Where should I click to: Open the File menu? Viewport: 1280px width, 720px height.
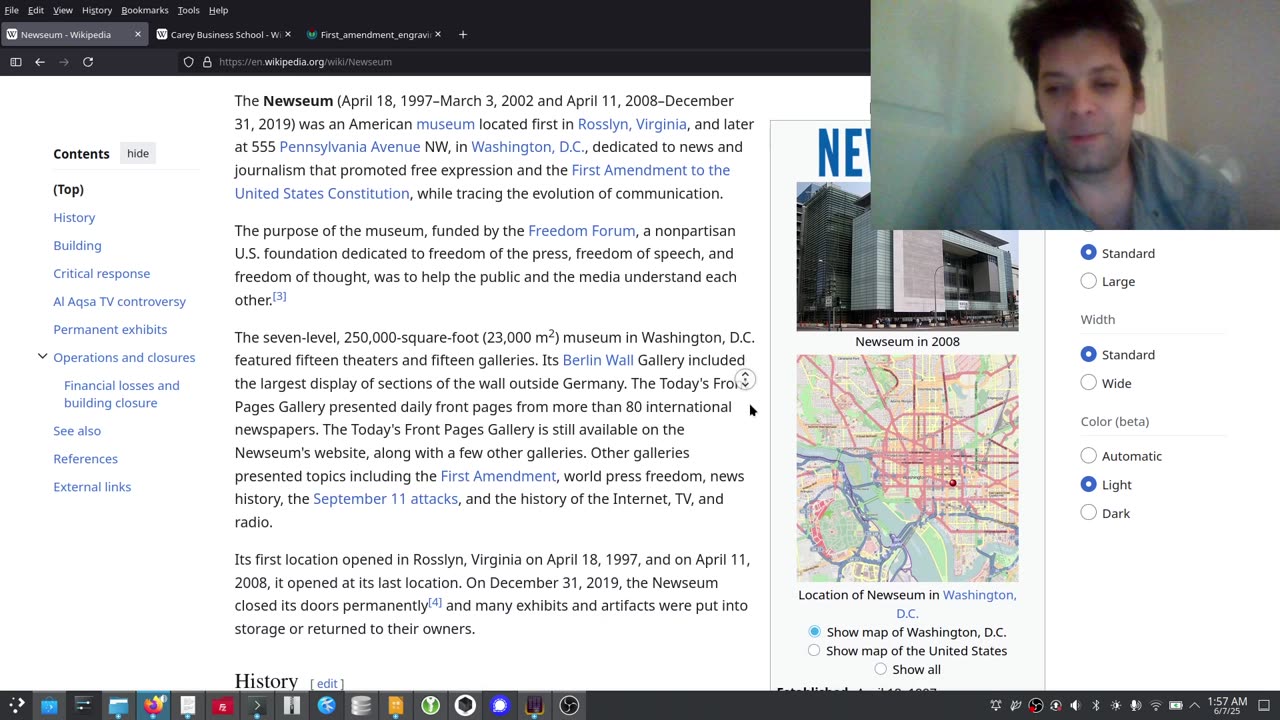[x=11, y=10]
